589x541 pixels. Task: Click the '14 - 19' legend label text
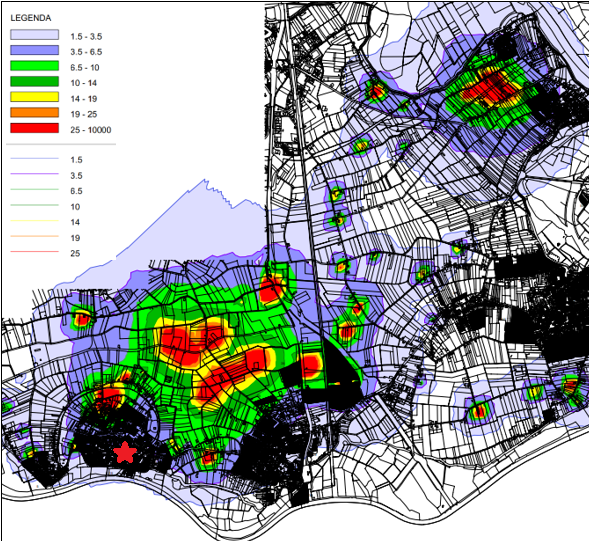click(84, 99)
